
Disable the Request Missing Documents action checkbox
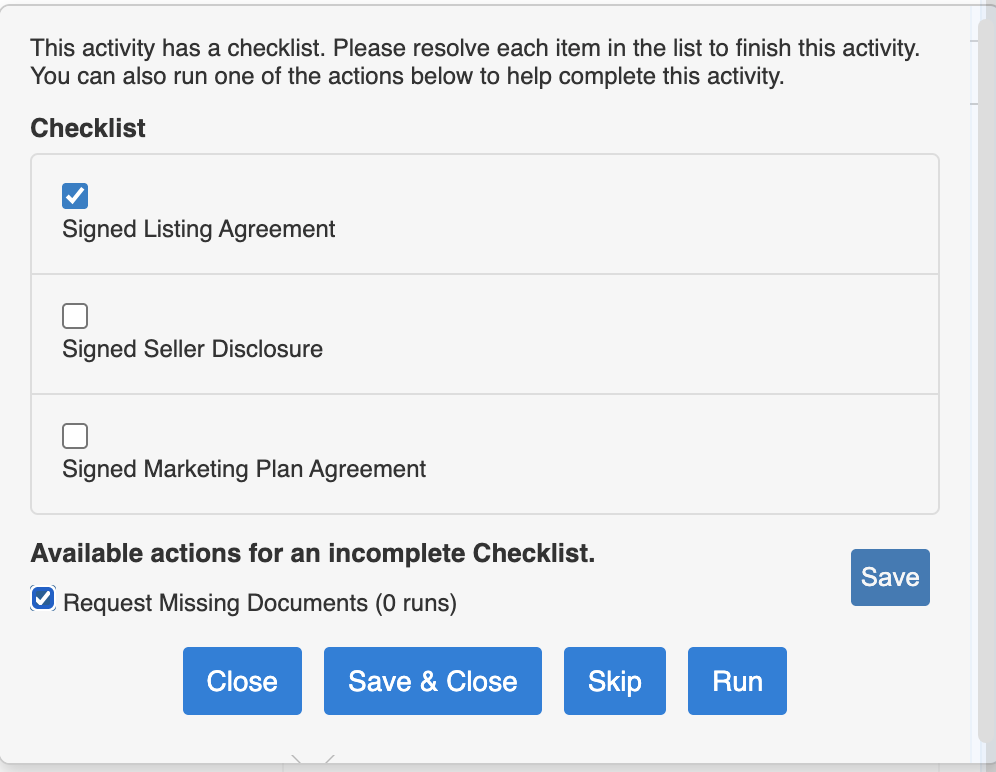click(43, 599)
